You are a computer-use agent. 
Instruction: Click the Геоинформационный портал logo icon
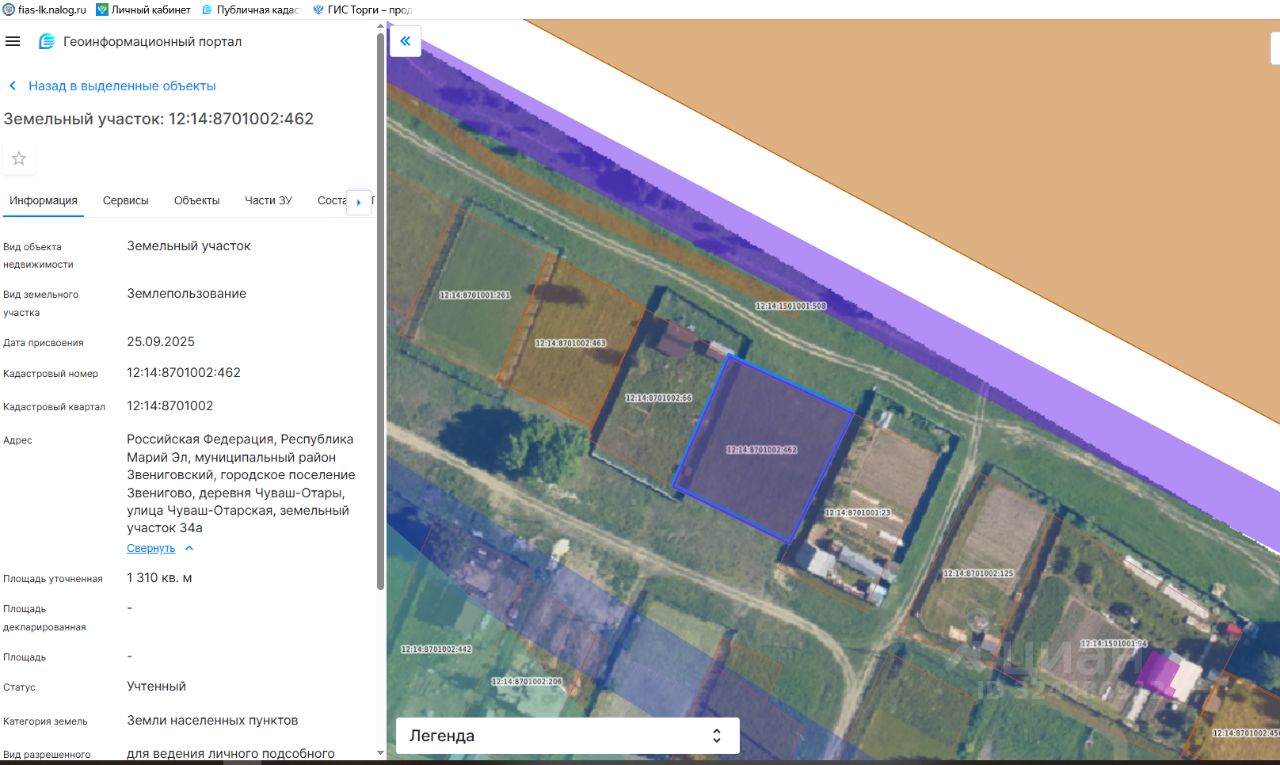click(47, 42)
